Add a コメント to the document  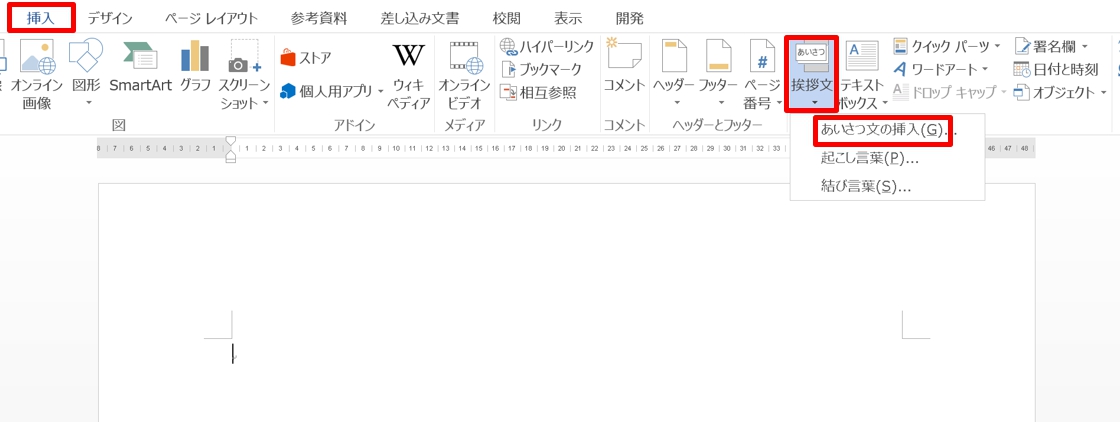(624, 60)
